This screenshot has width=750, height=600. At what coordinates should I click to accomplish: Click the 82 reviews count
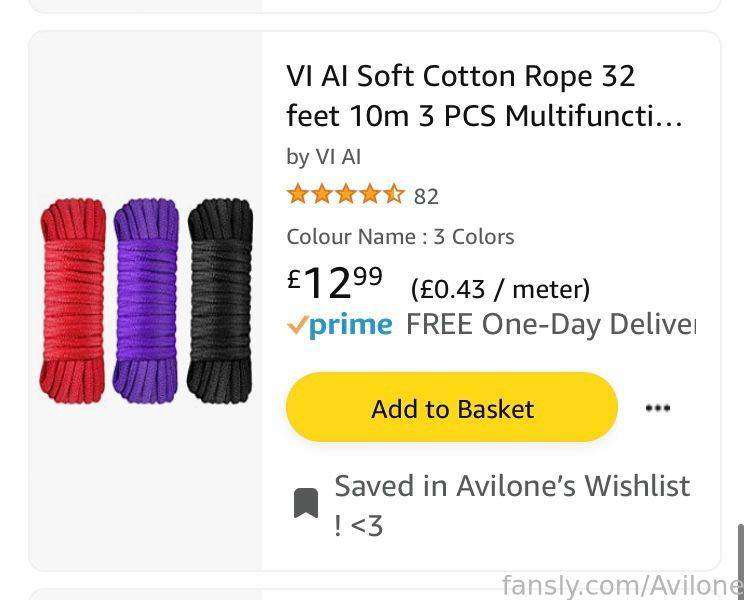point(426,196)
